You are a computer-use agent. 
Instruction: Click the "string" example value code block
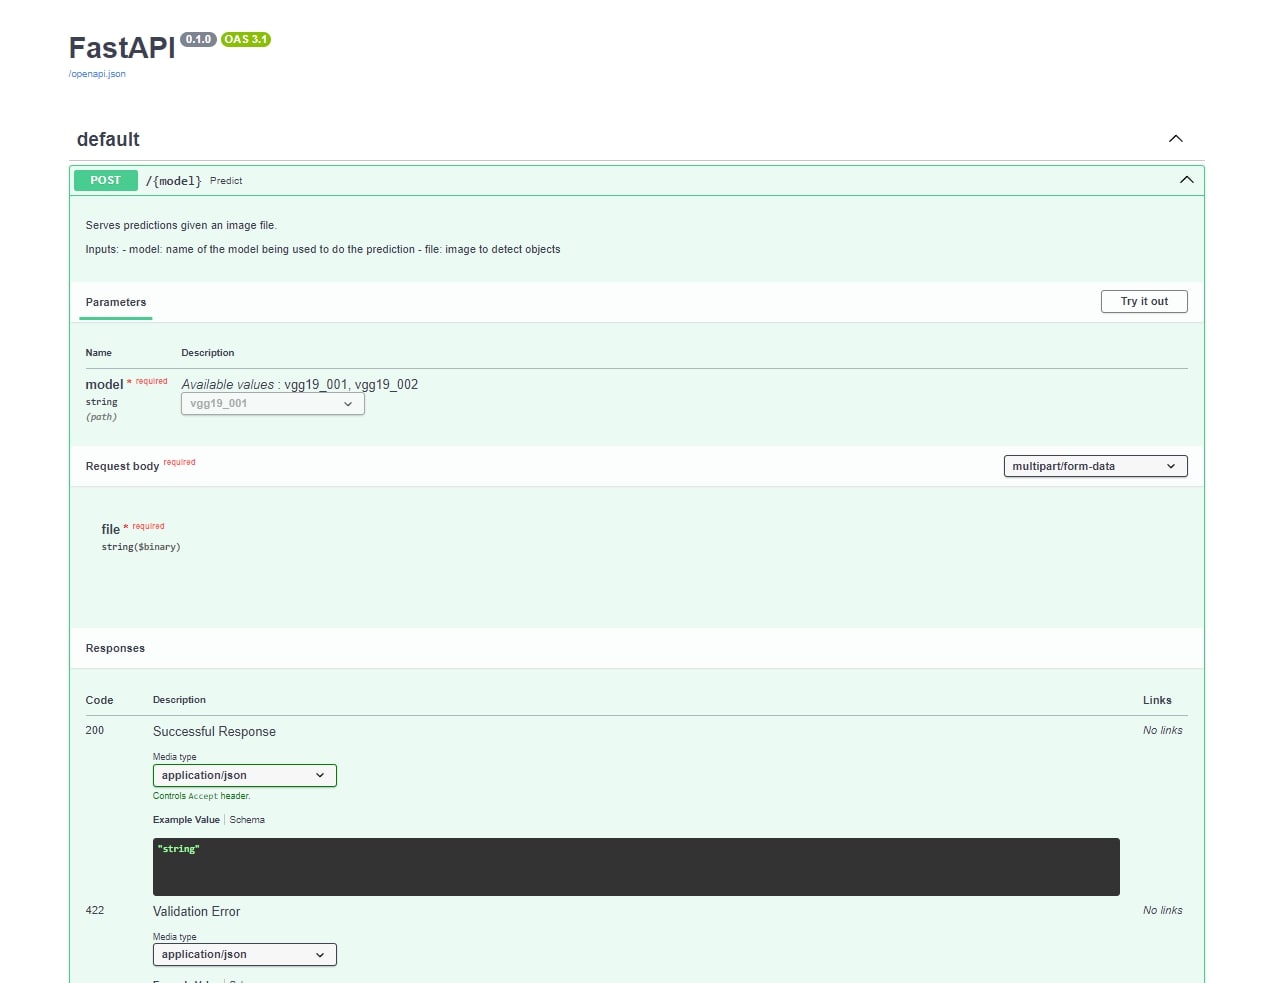click(636, 867)
